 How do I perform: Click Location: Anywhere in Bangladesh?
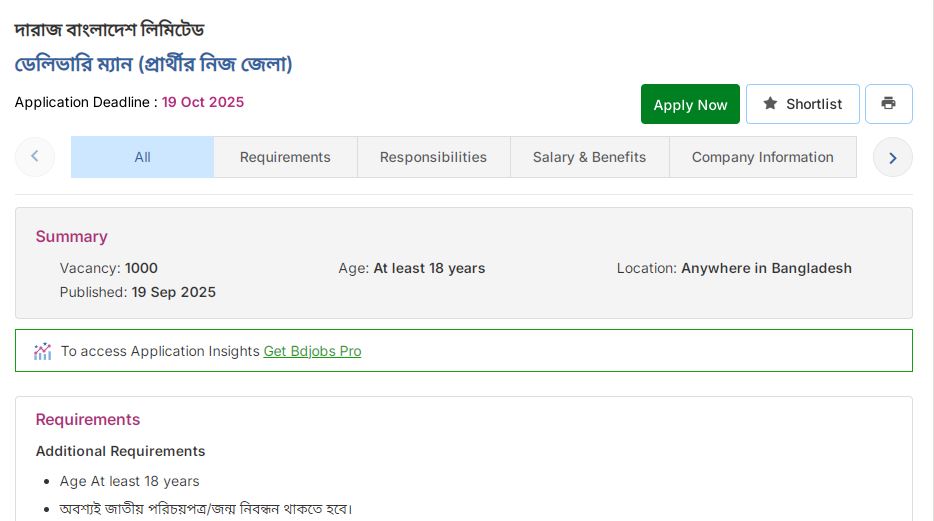click(x=734, y=269)
